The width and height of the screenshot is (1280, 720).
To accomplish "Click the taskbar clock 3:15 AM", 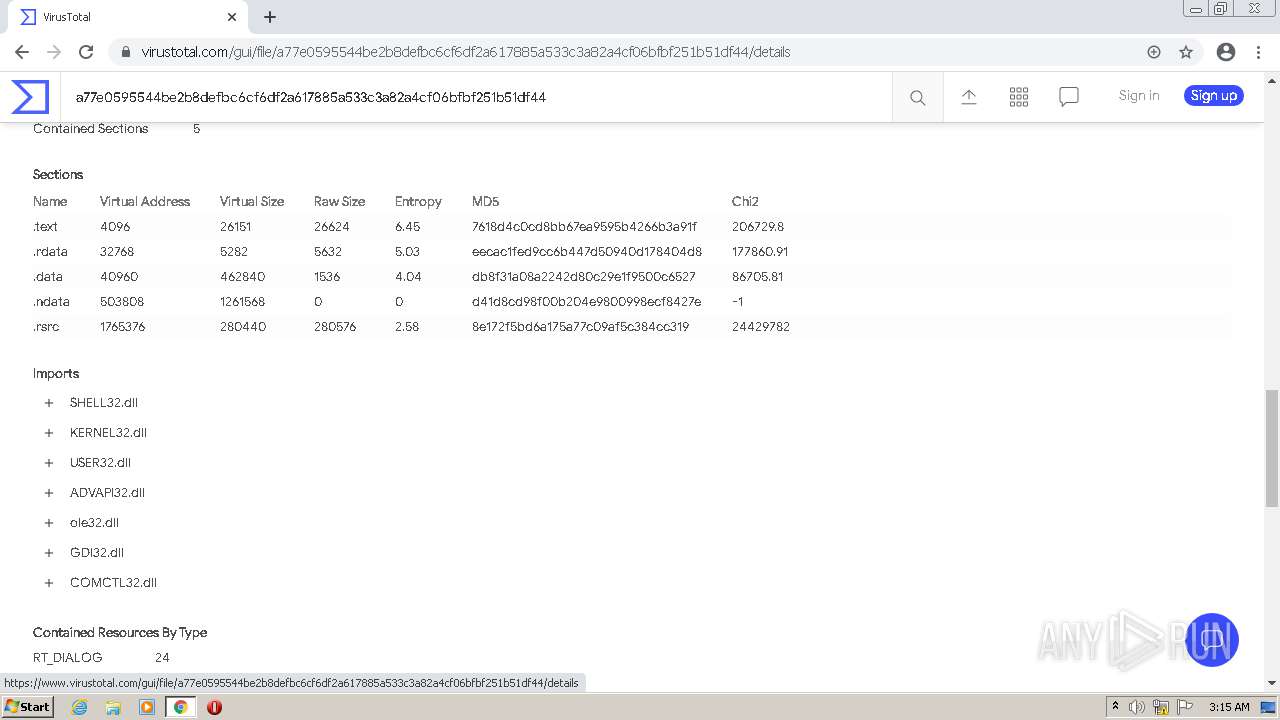I will 1229,707.
